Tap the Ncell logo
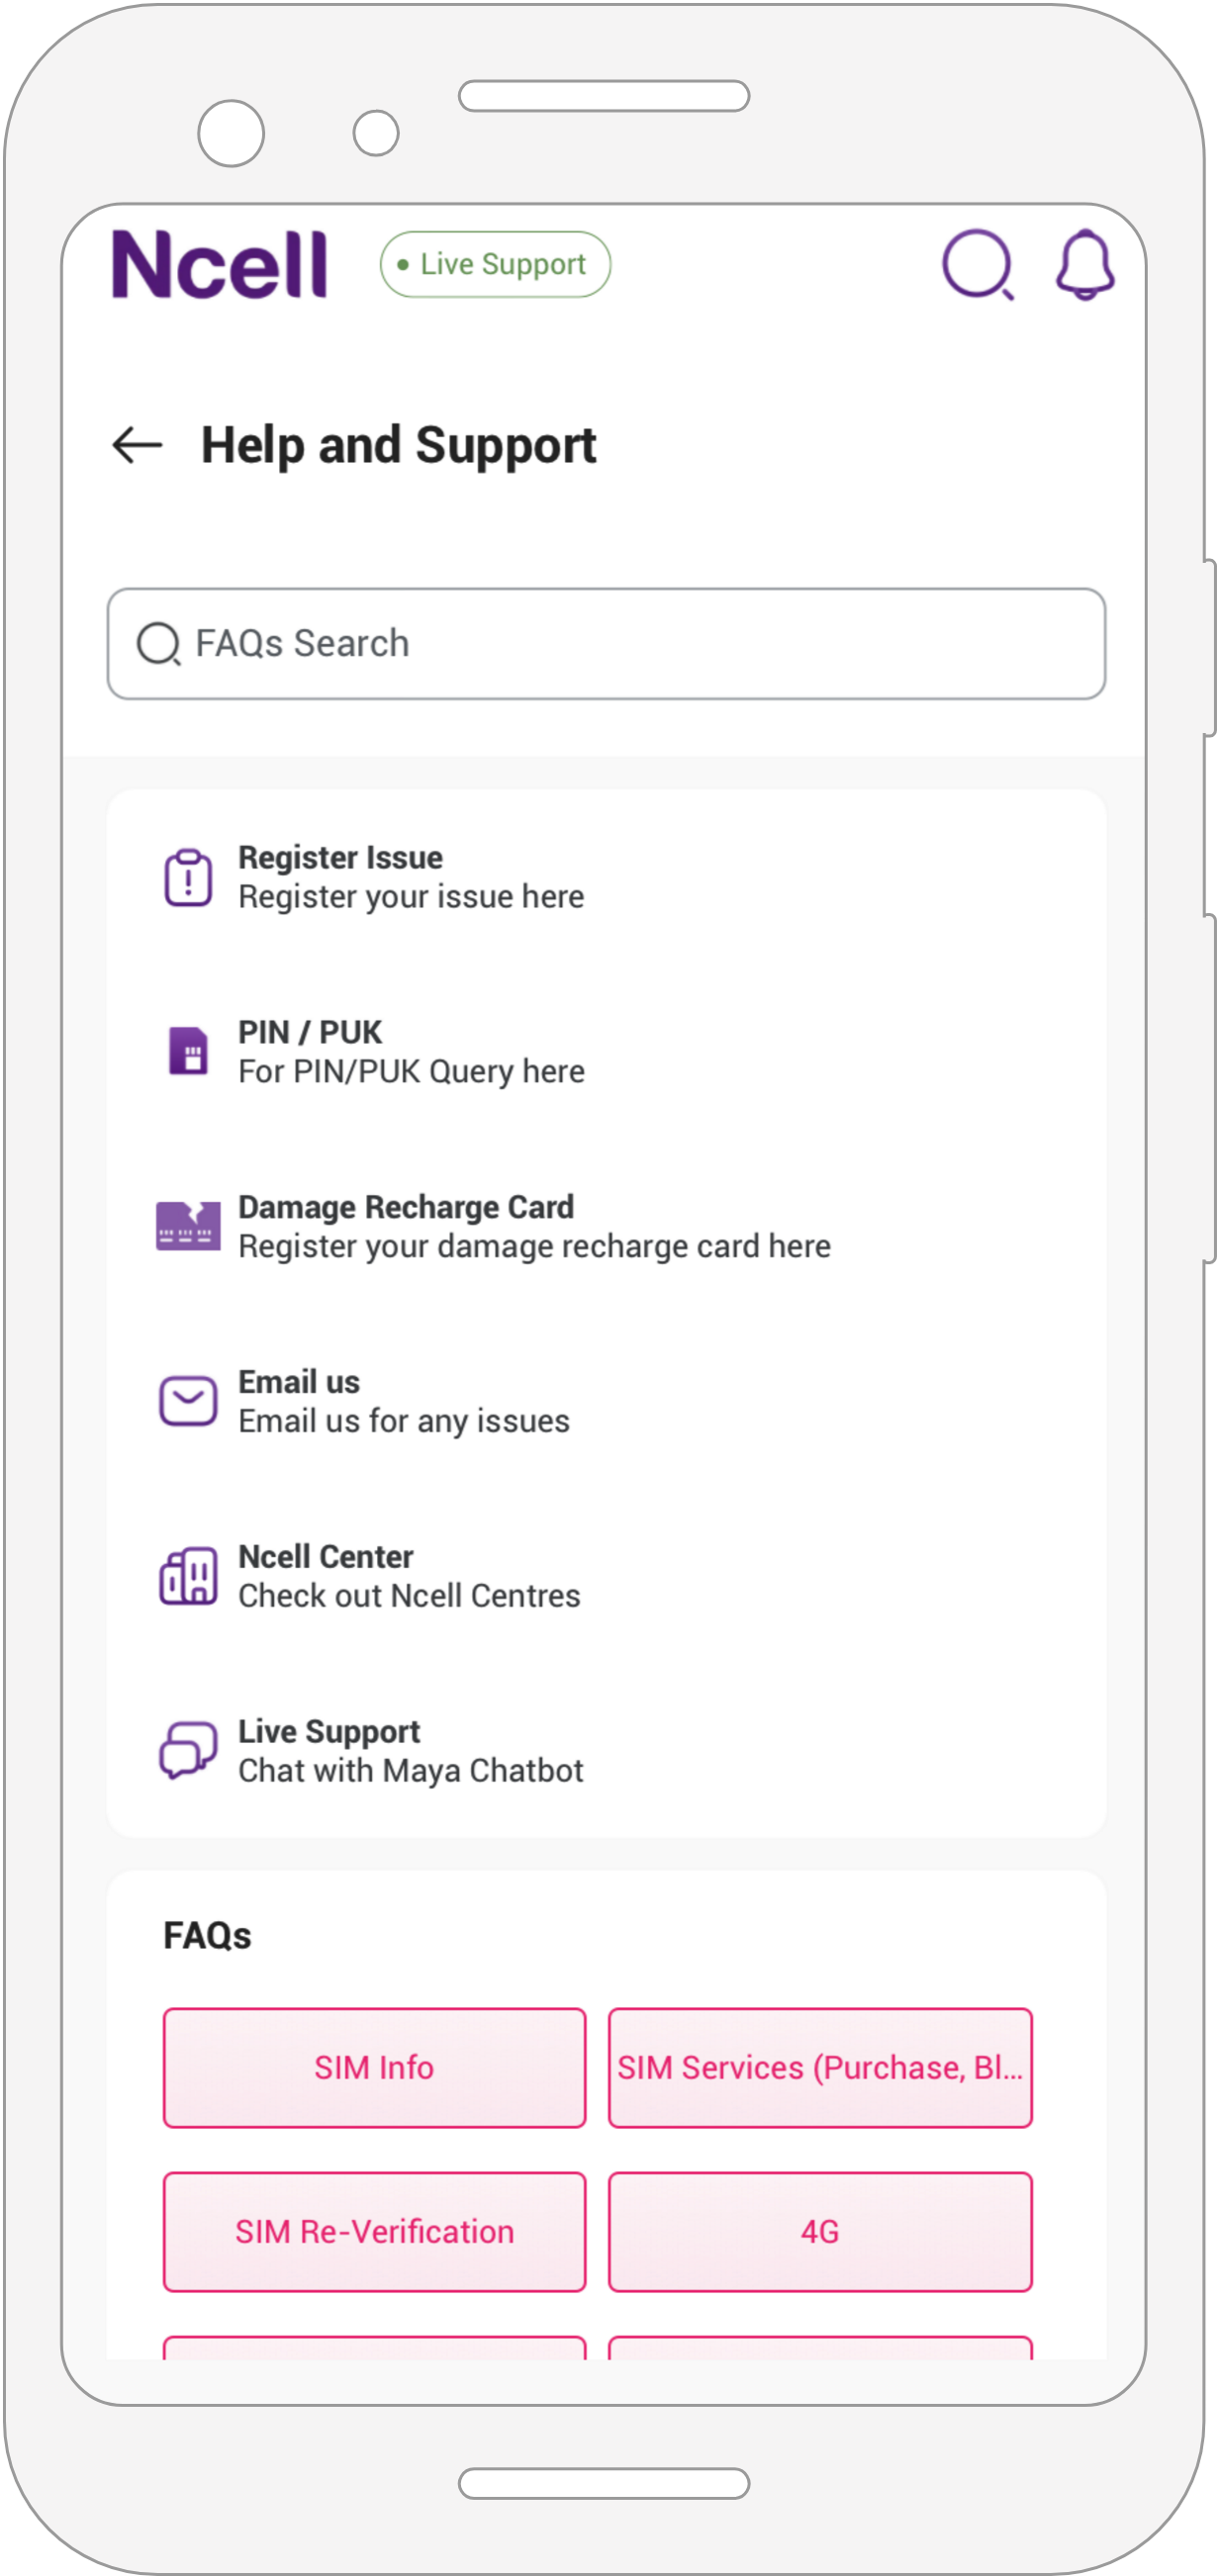The height and width of the screenshot is (2576, 1217). pyautogui.click(x=219, y=265)
